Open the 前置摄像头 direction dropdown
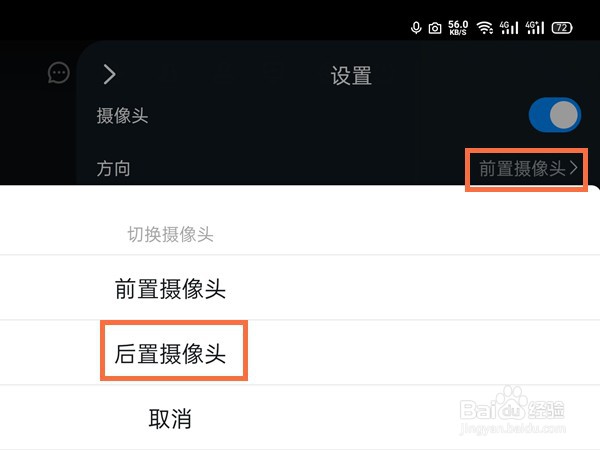The width and height of the screenshot is (600, 450). (527, 169)
